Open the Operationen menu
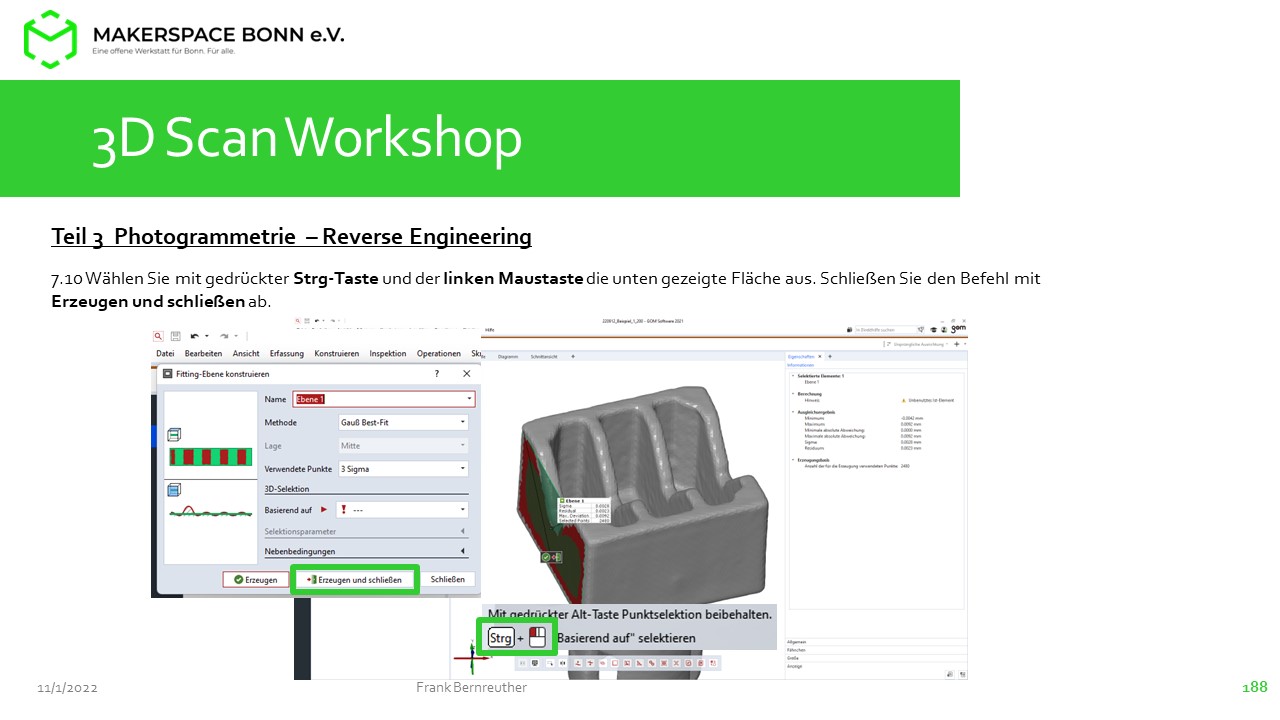Viewport: 1280px width, 720px height. coord(439,353)
